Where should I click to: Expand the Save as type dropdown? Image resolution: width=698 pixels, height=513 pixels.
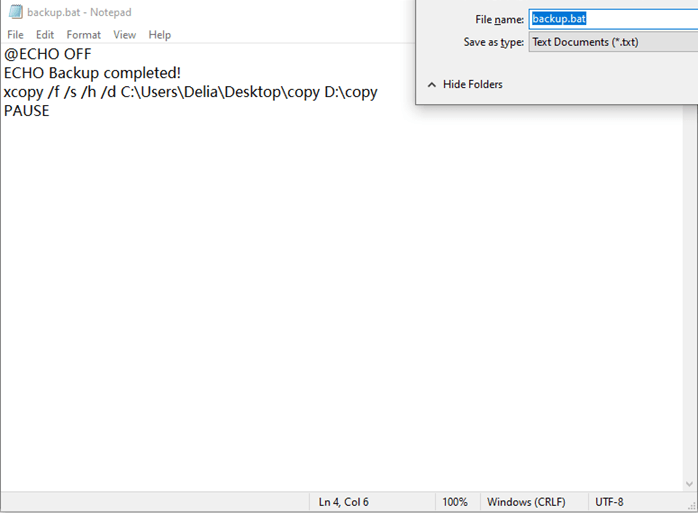pyautogui.click(x=612, y=42)
